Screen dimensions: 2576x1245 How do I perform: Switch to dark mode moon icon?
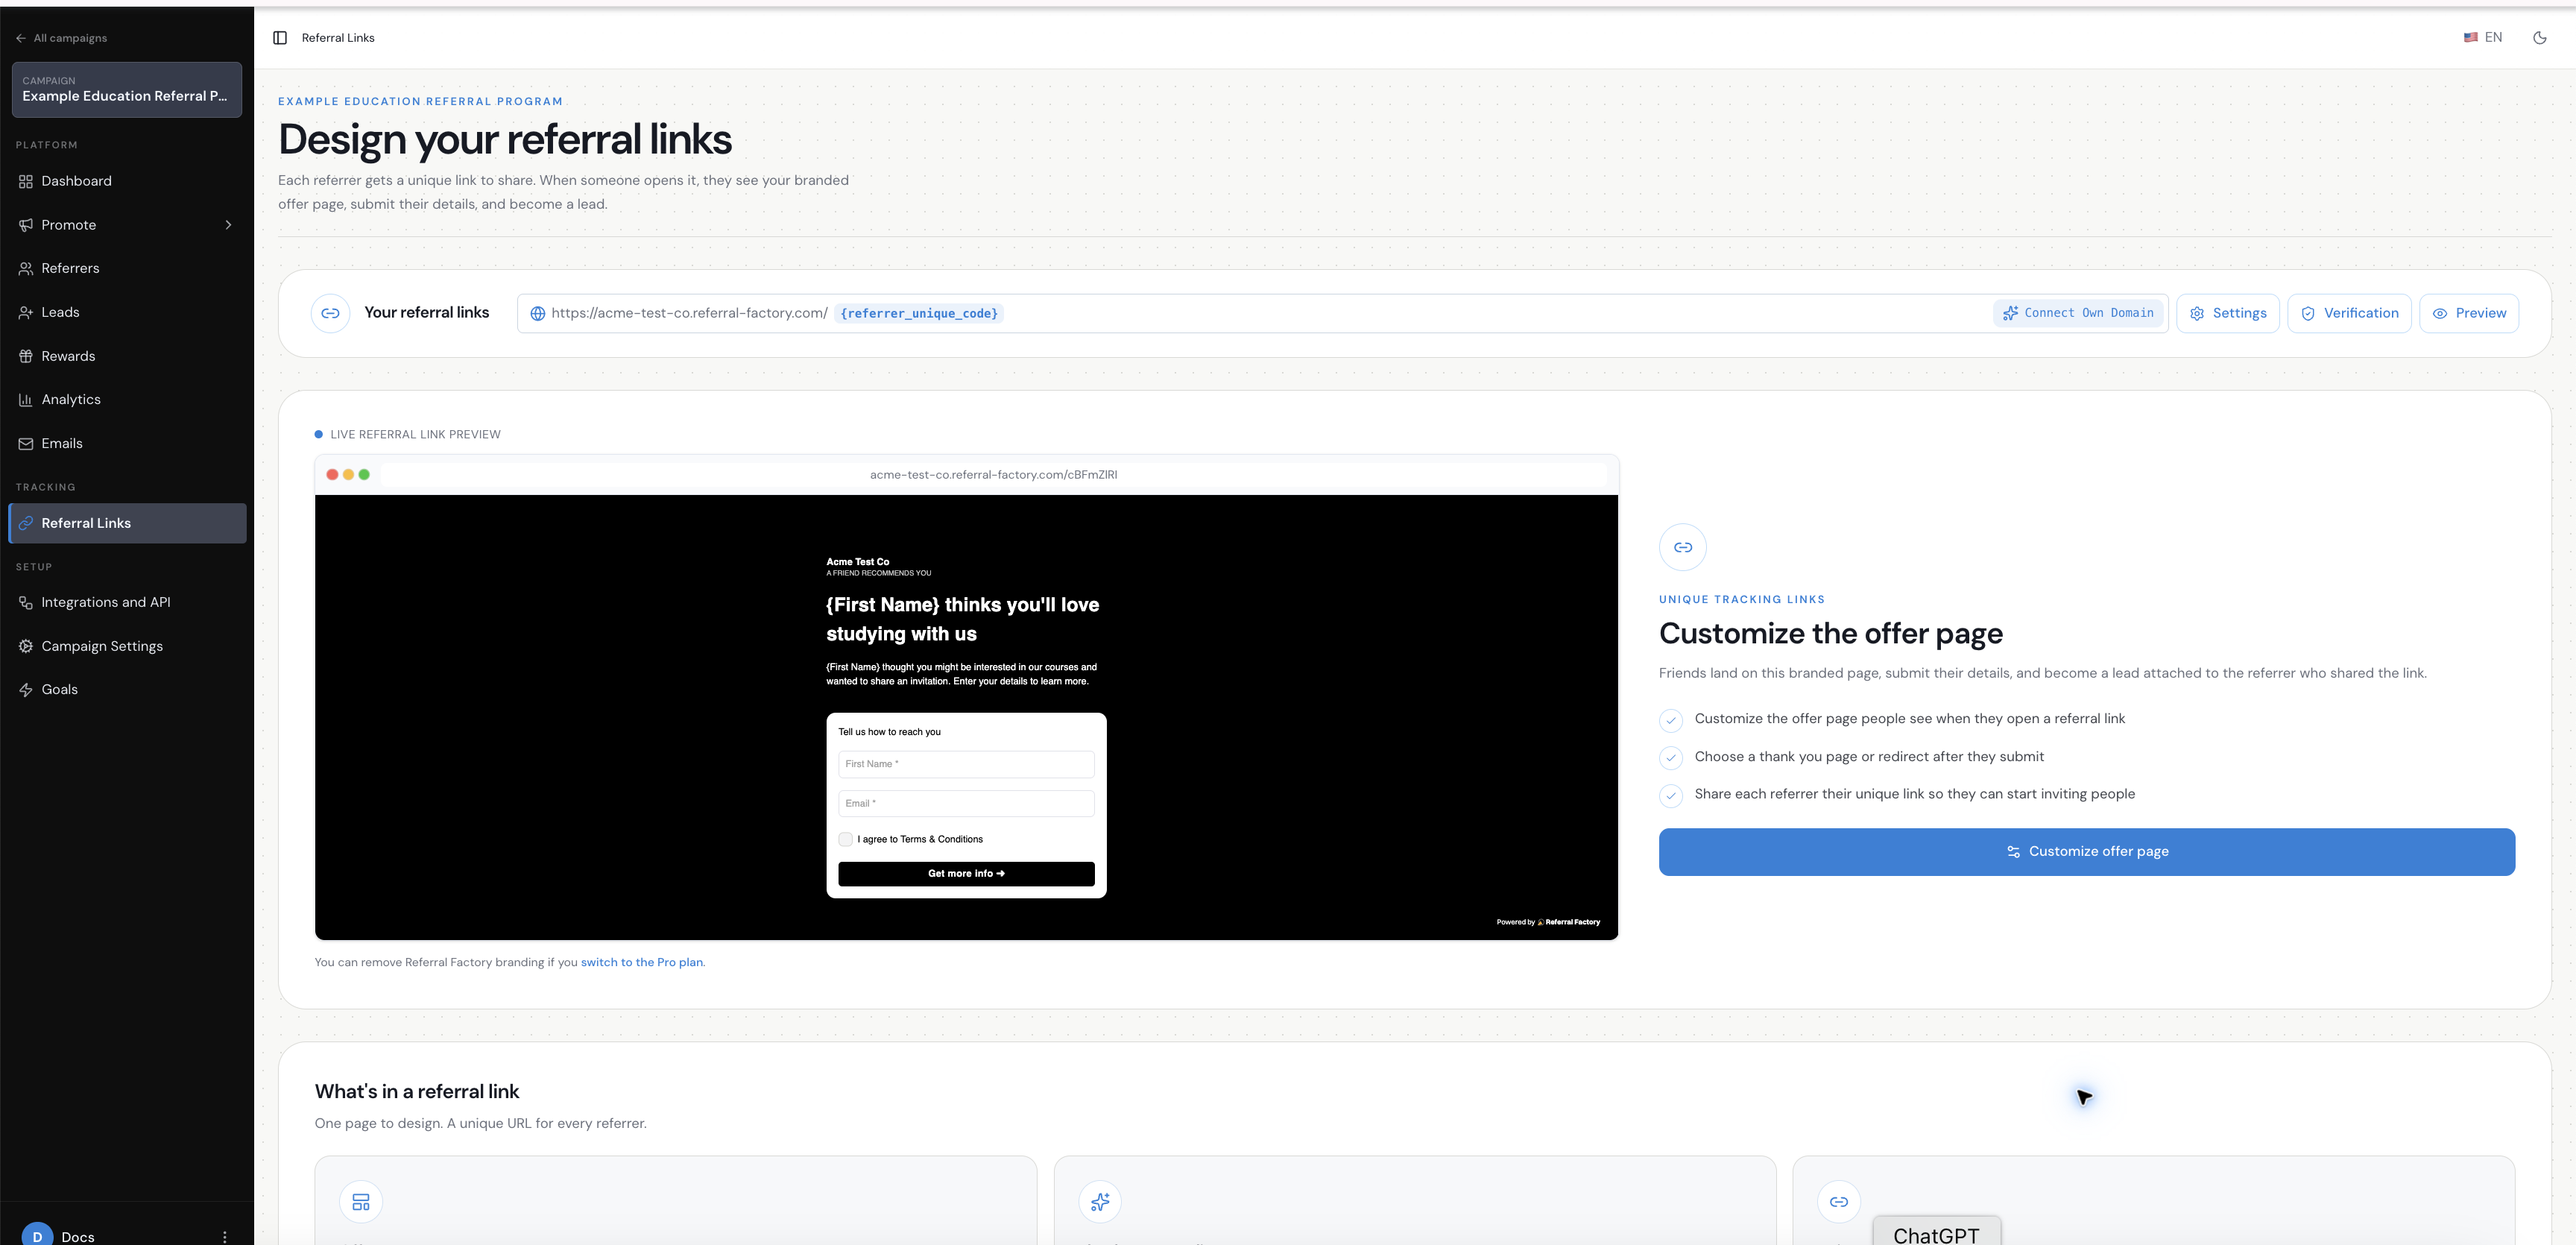point(2539,38)
